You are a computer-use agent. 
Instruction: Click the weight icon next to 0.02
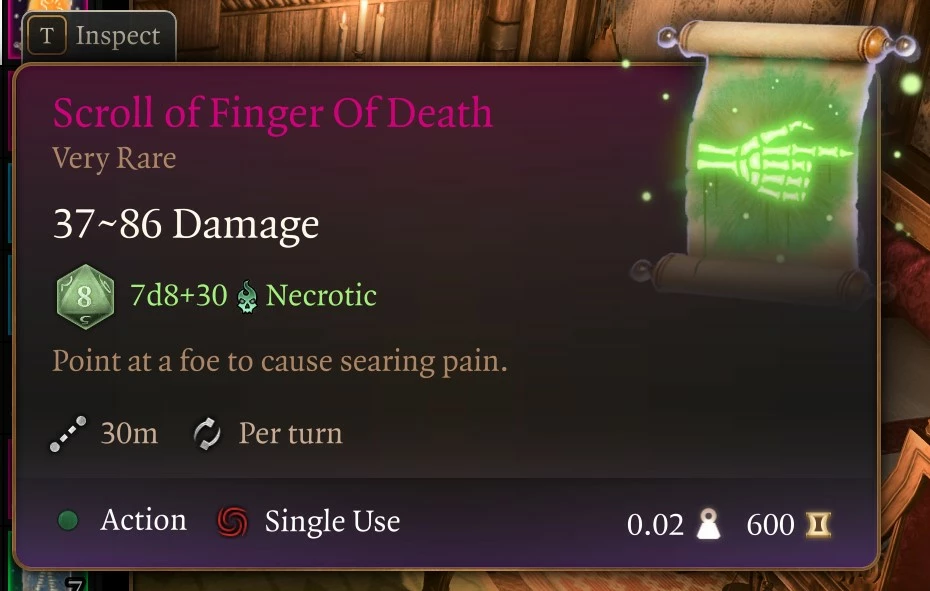[708, 524]
